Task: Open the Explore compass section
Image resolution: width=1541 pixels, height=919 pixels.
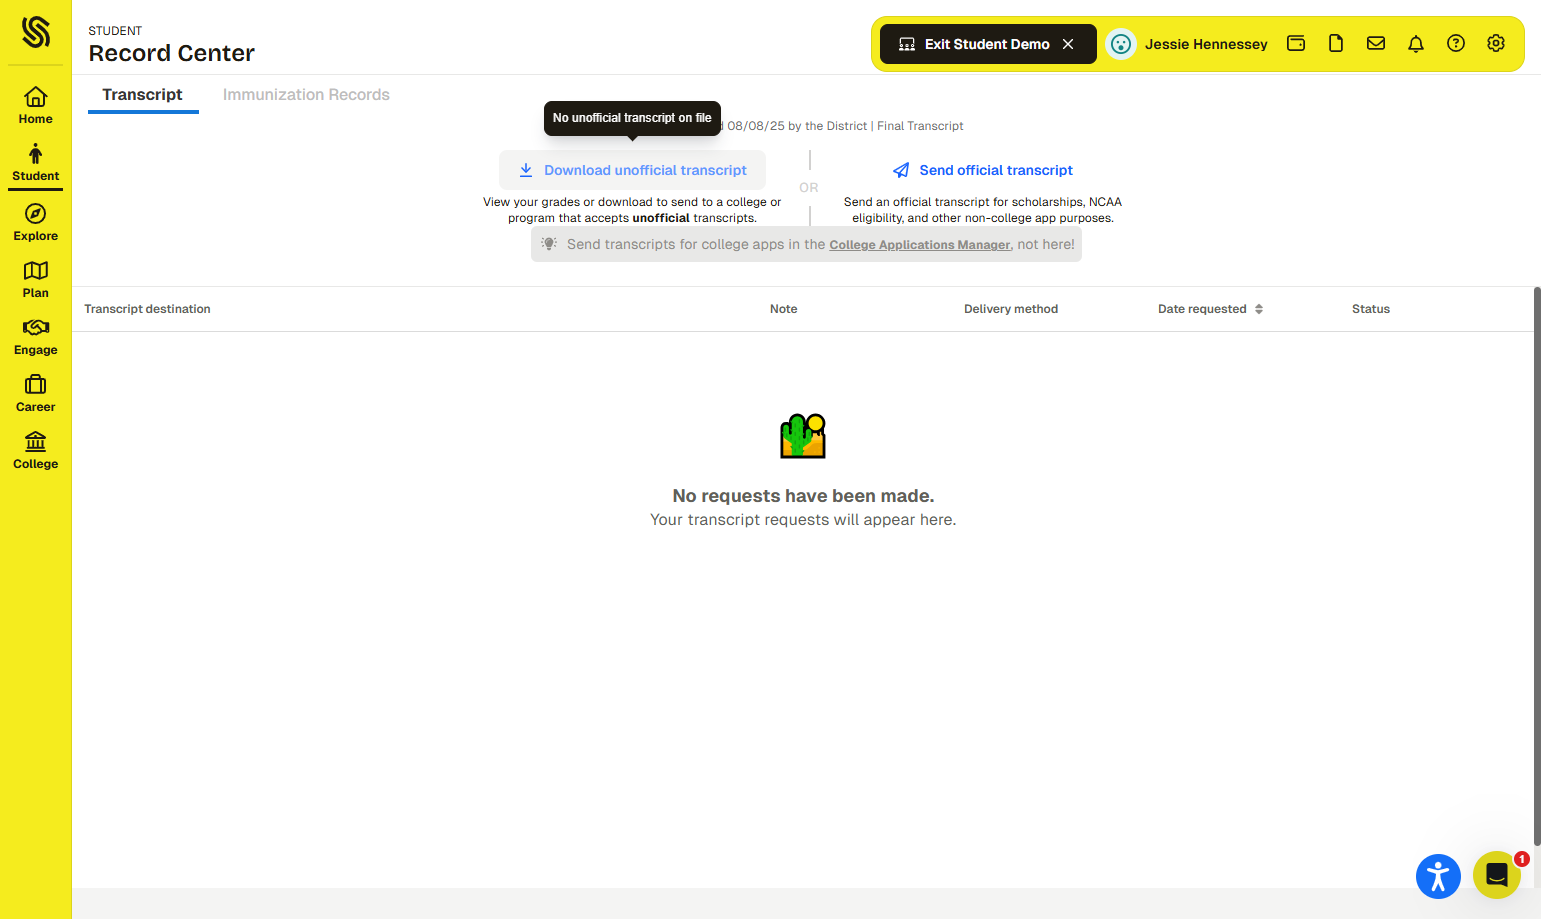Action: click(x=36, y=222)
